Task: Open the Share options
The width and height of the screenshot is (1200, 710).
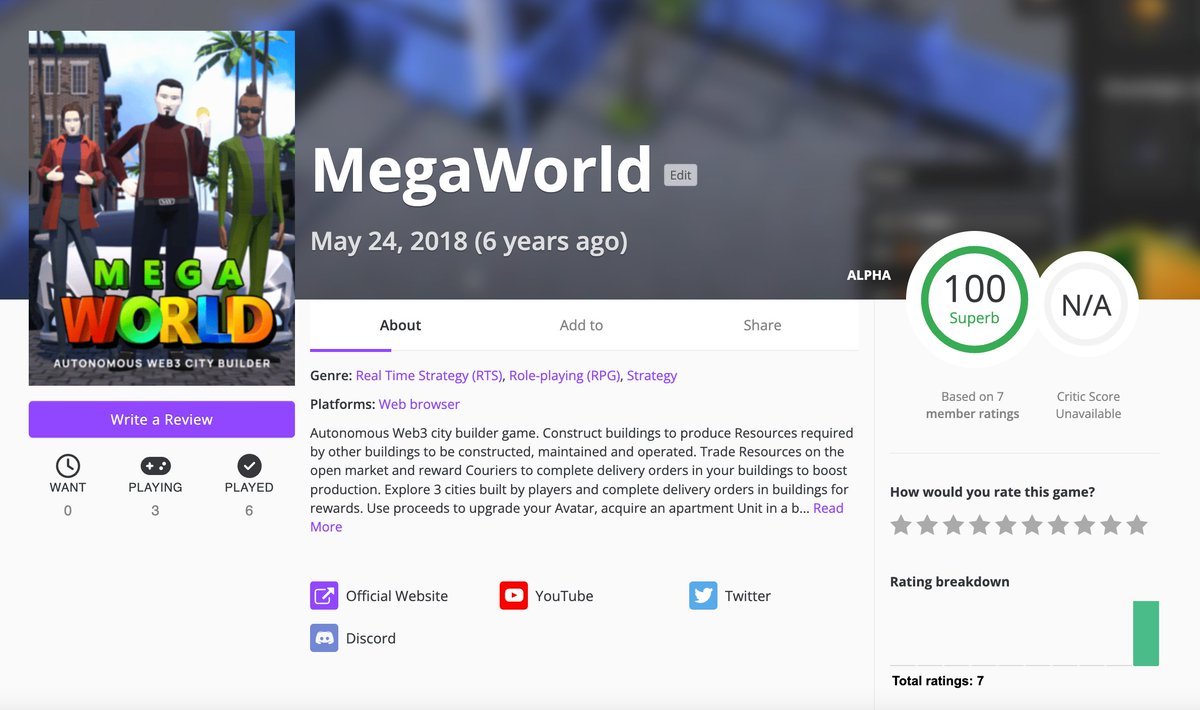Action: (762, 325)
